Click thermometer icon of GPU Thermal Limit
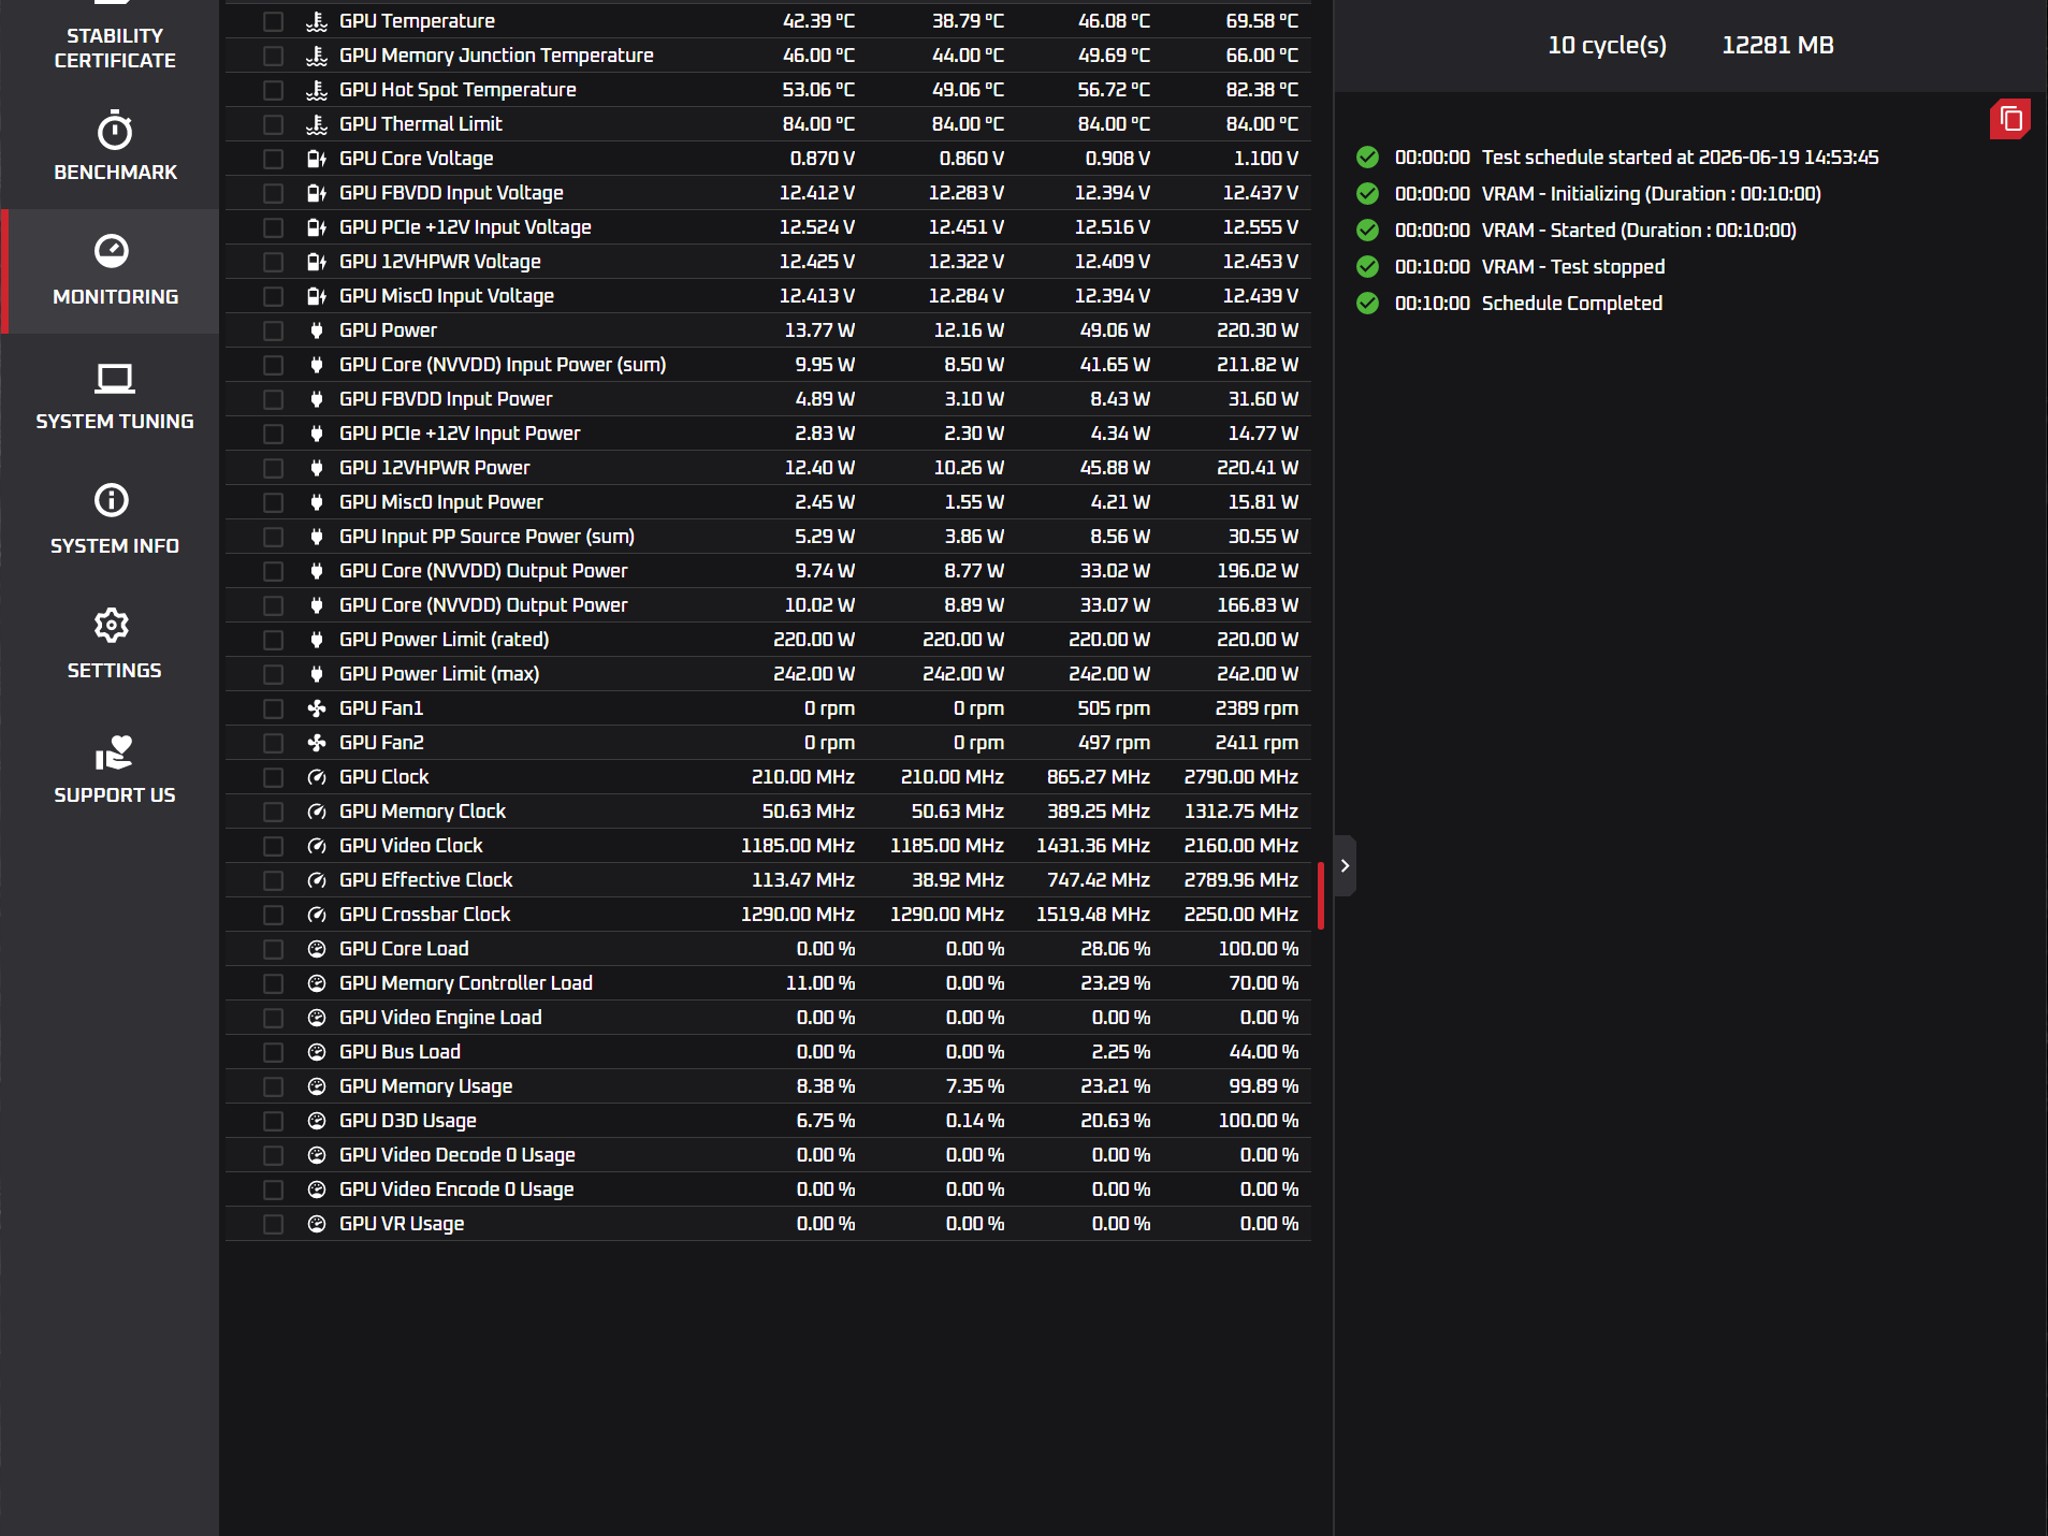This screenshot has width=2048, height=1536. 316,124
